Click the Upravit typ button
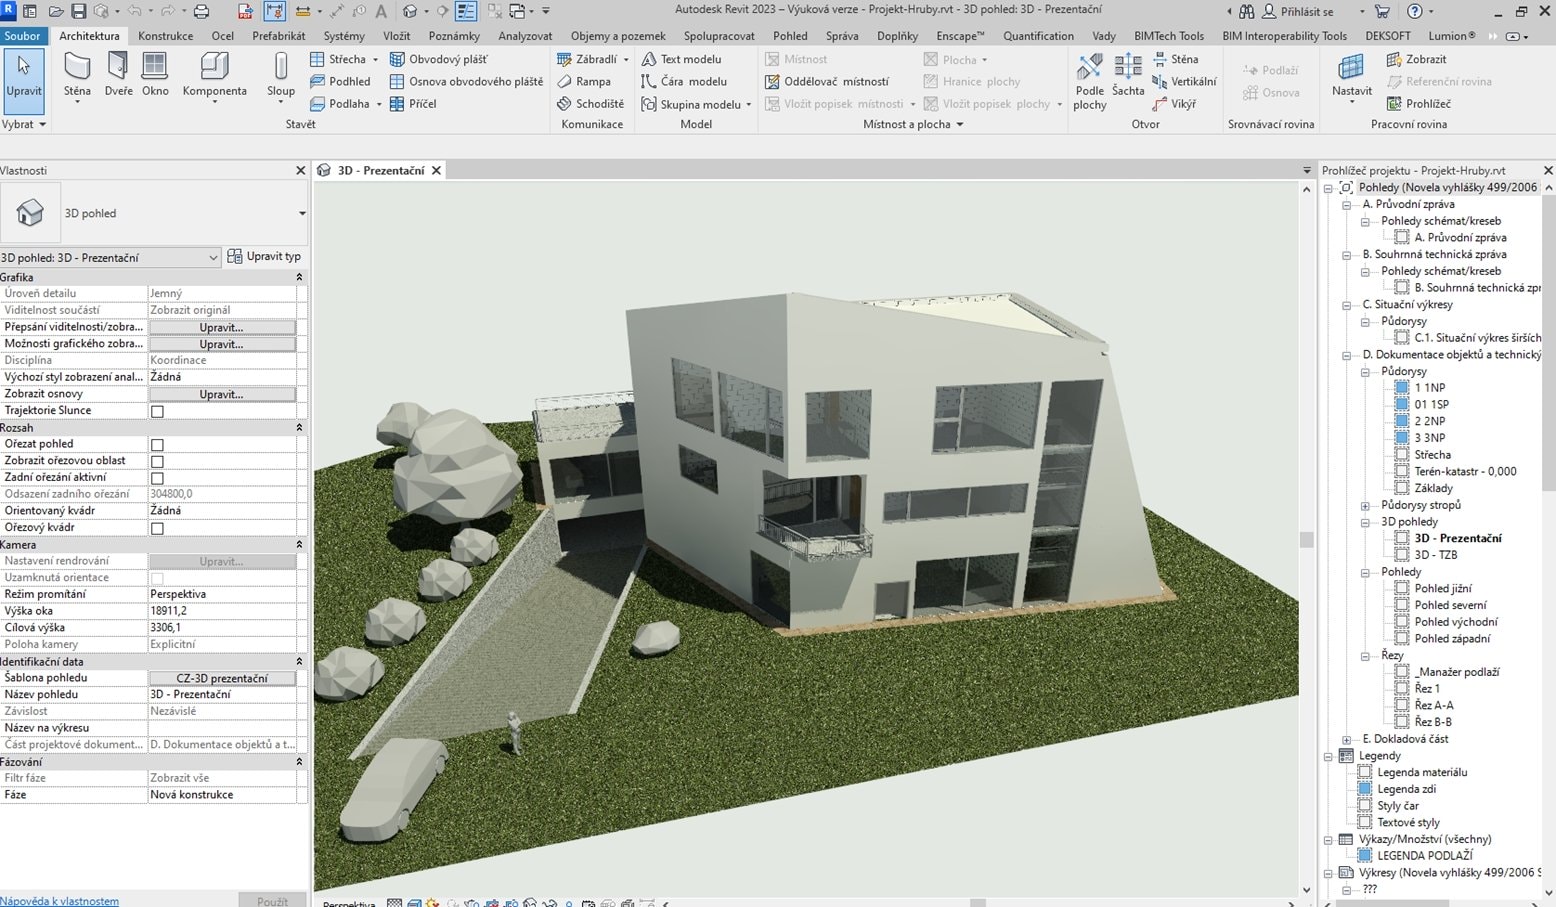This screenshot has height=907, width=1556. (264, 257)
